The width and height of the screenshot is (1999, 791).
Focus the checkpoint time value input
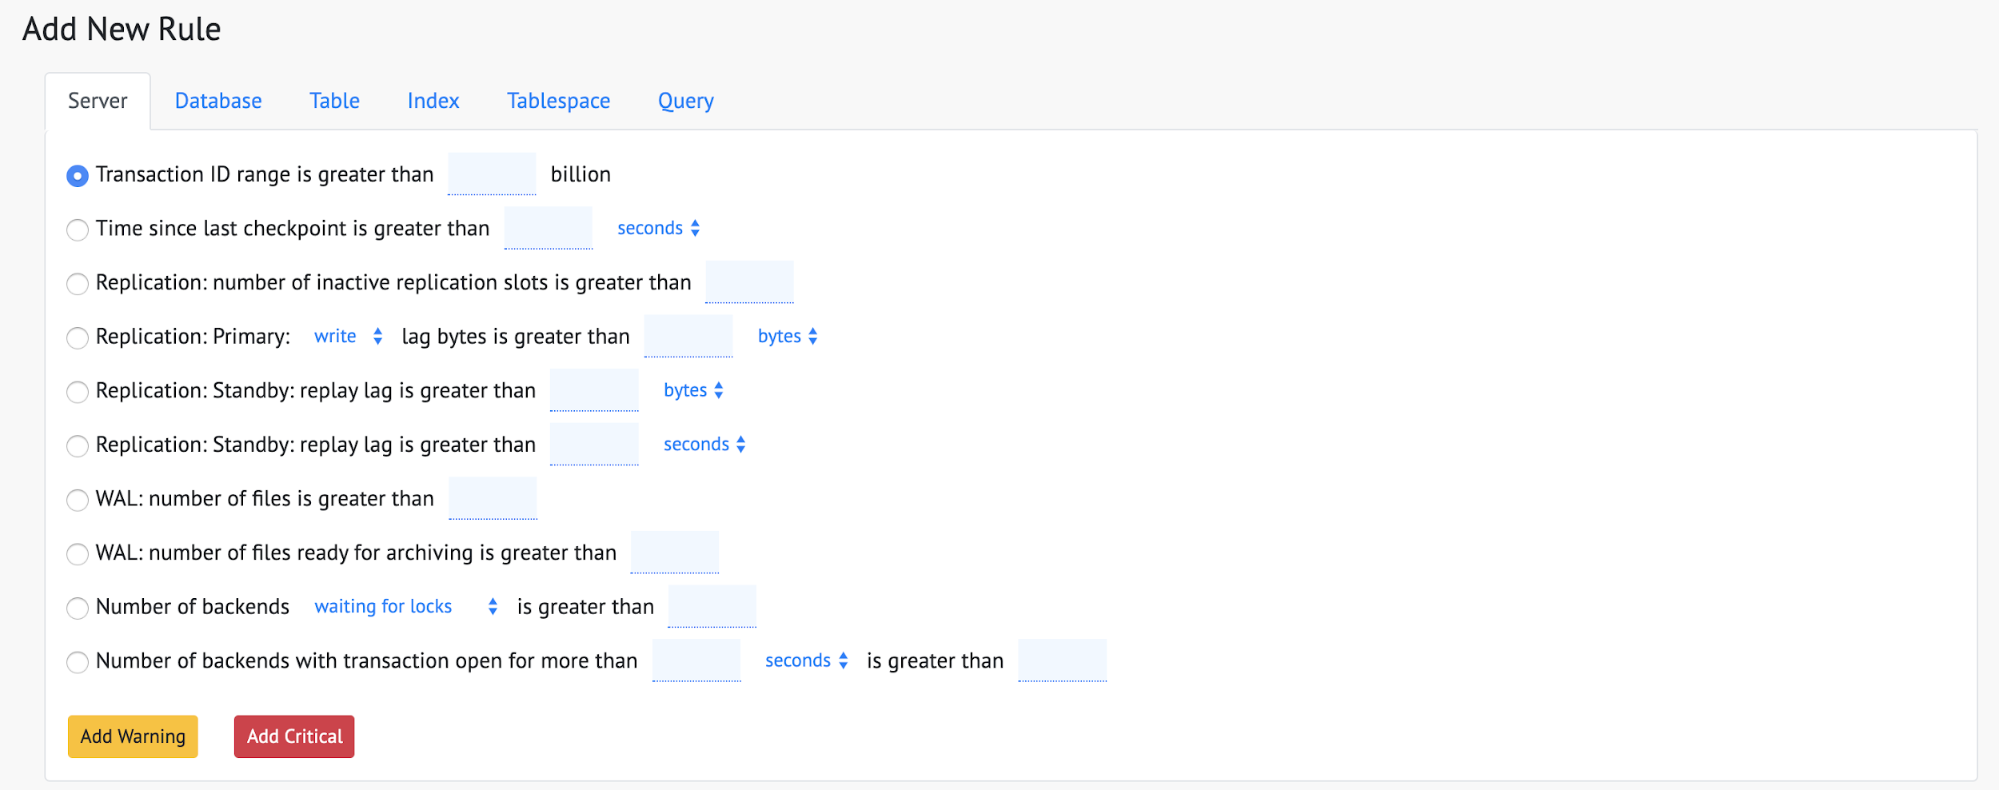[x=548, y=228]
